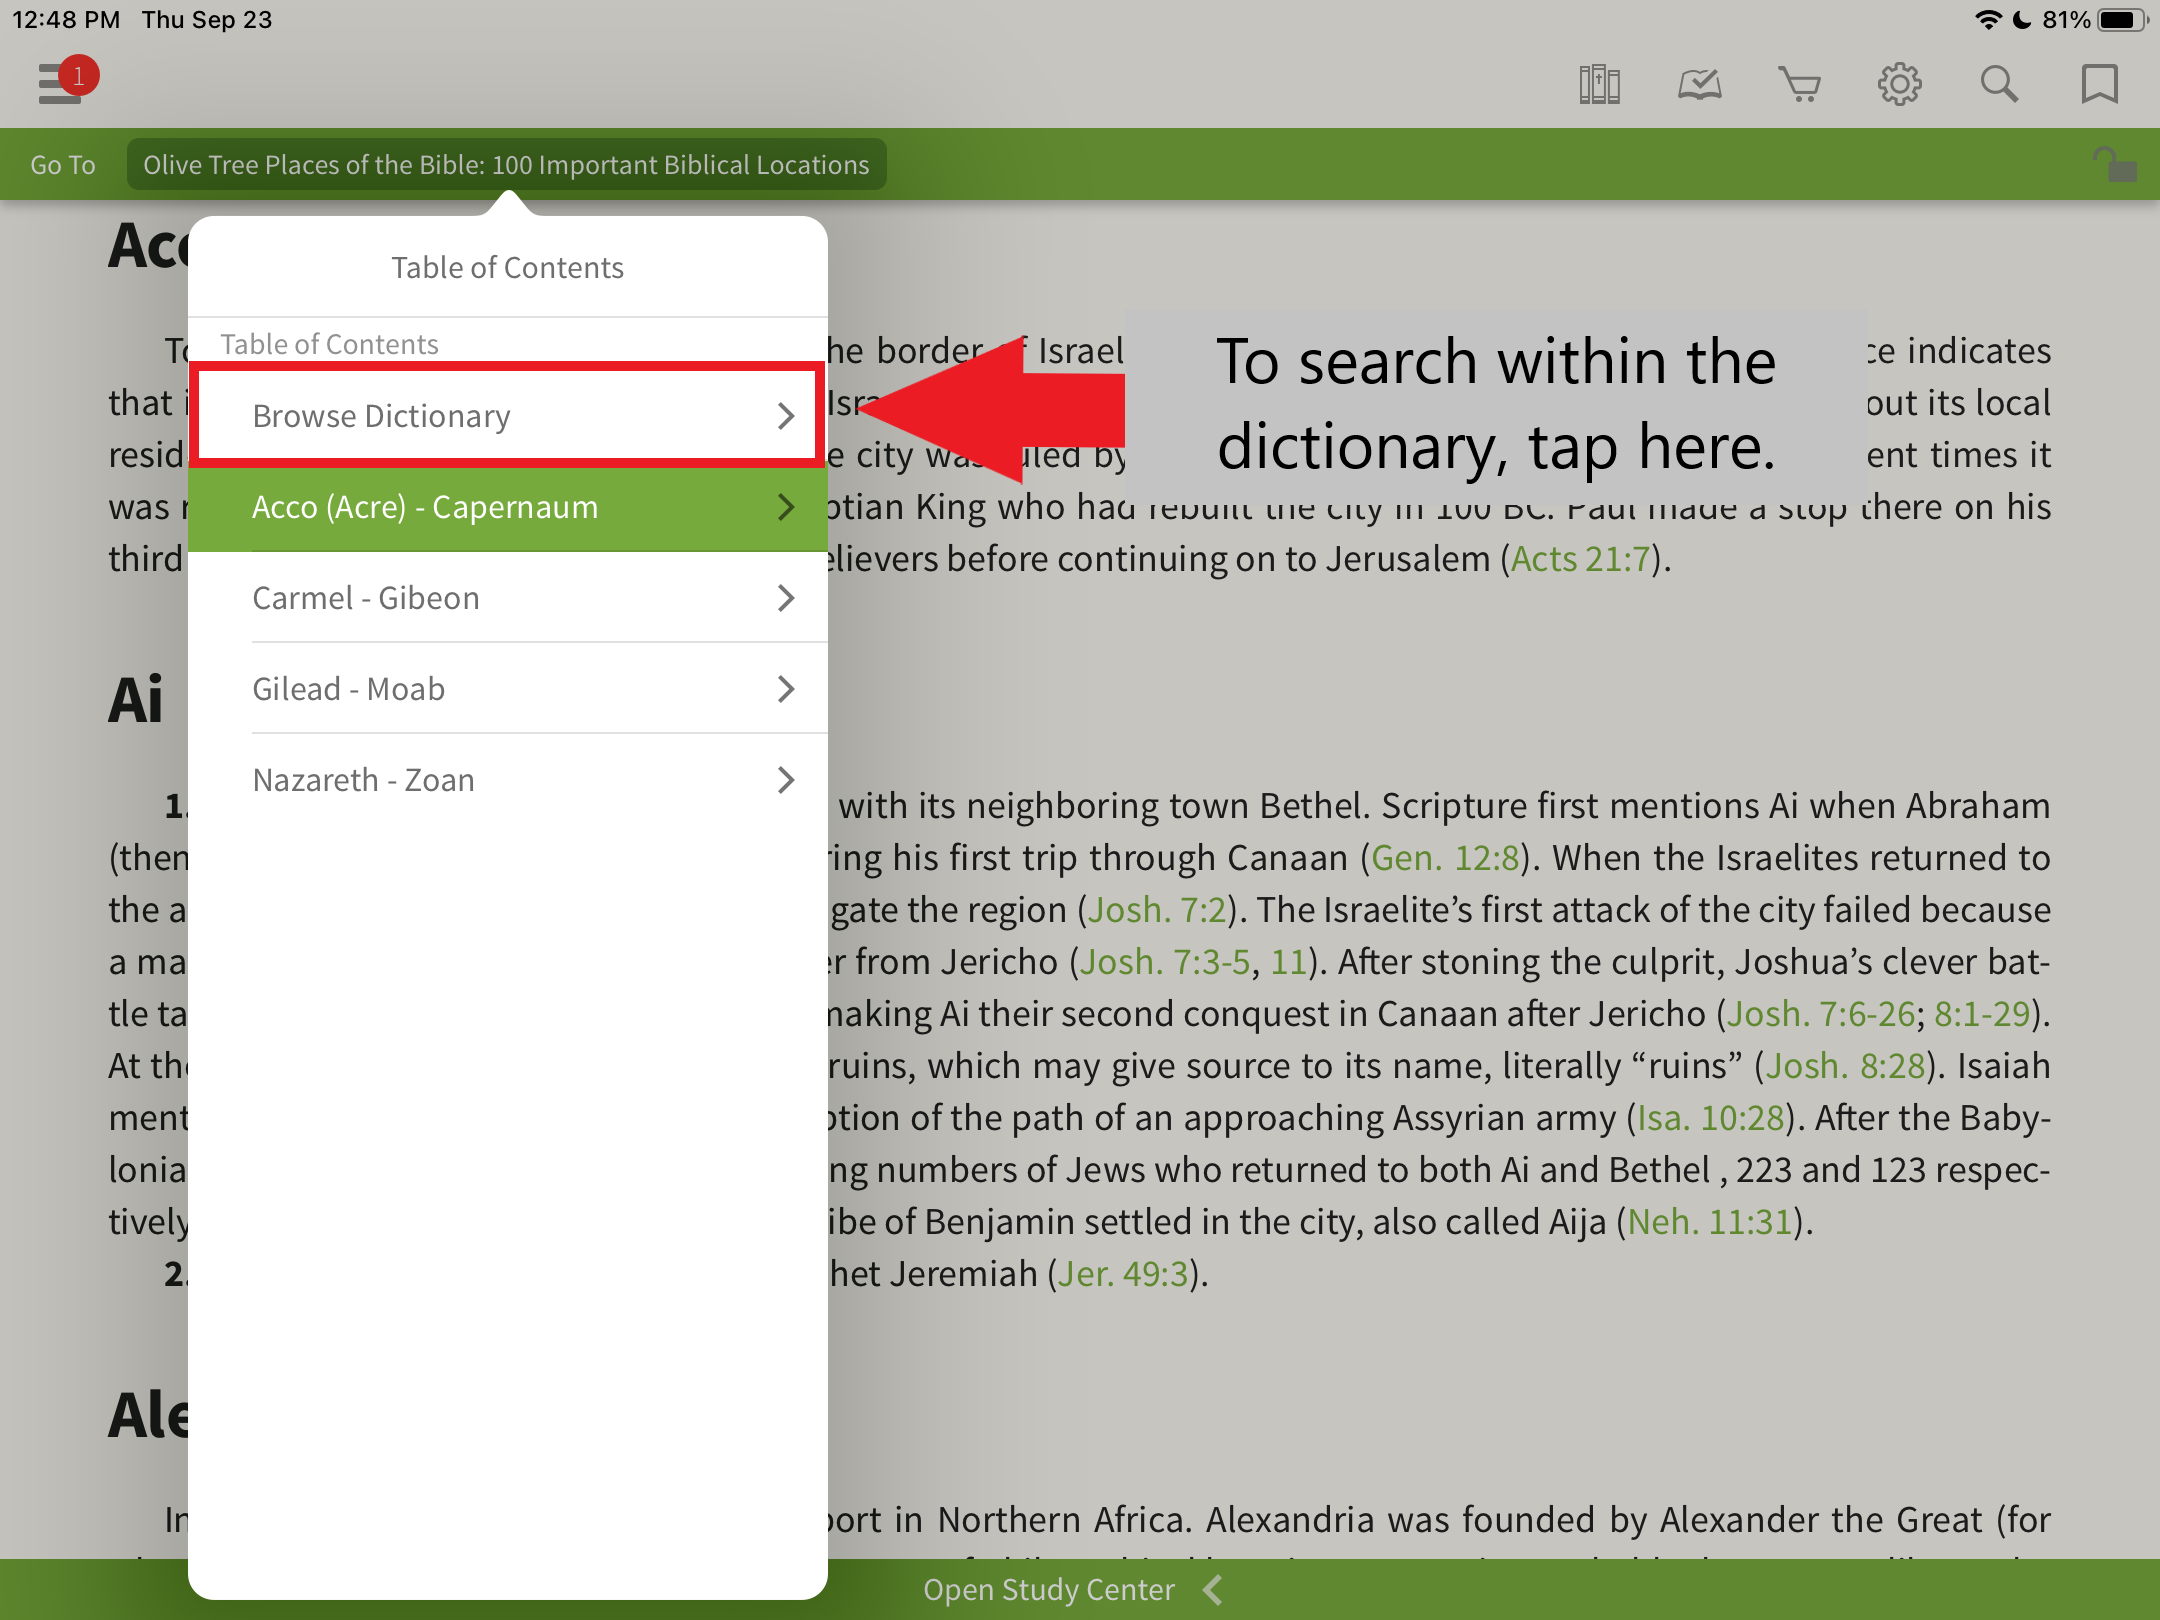Open the Jer. 49:3 reference

tap(1122, 1274)
